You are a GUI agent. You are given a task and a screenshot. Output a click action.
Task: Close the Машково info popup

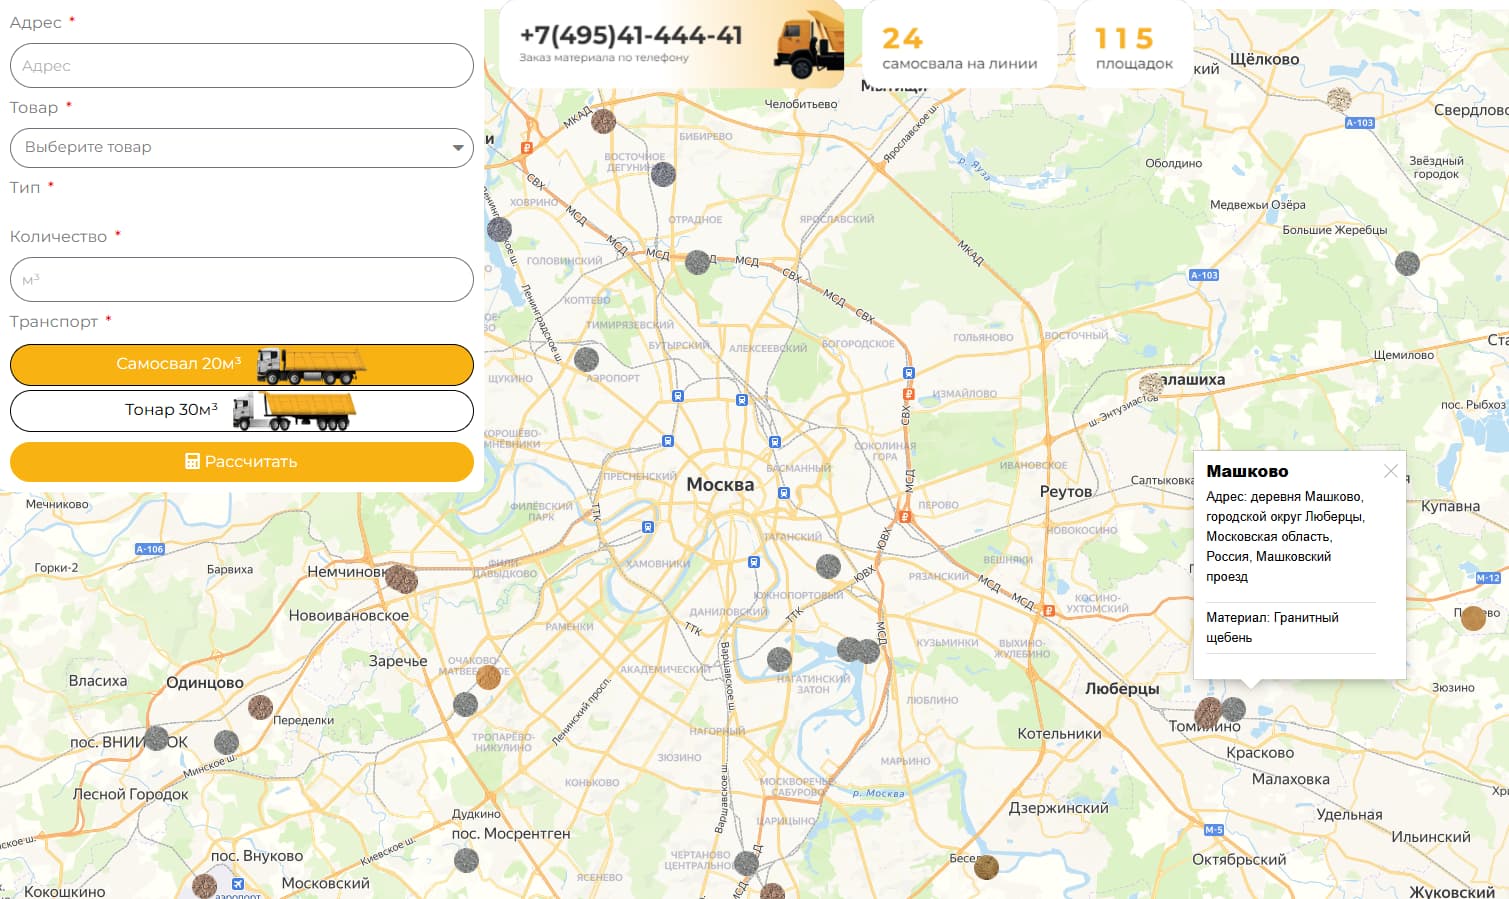[1390, 471]
